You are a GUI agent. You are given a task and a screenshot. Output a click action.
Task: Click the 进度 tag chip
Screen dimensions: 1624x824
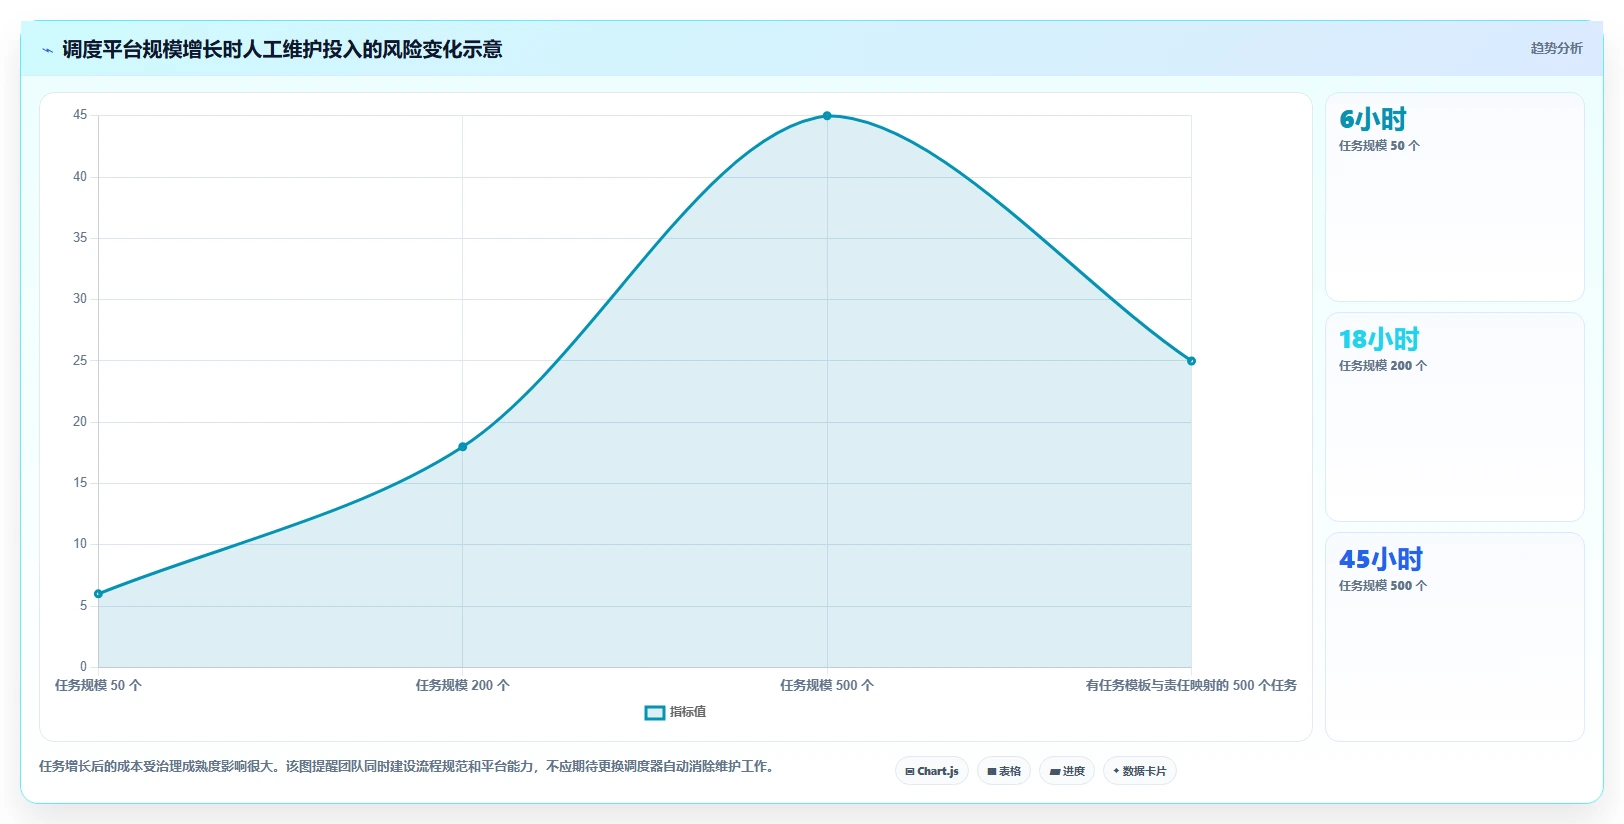tap(1067, 771)
